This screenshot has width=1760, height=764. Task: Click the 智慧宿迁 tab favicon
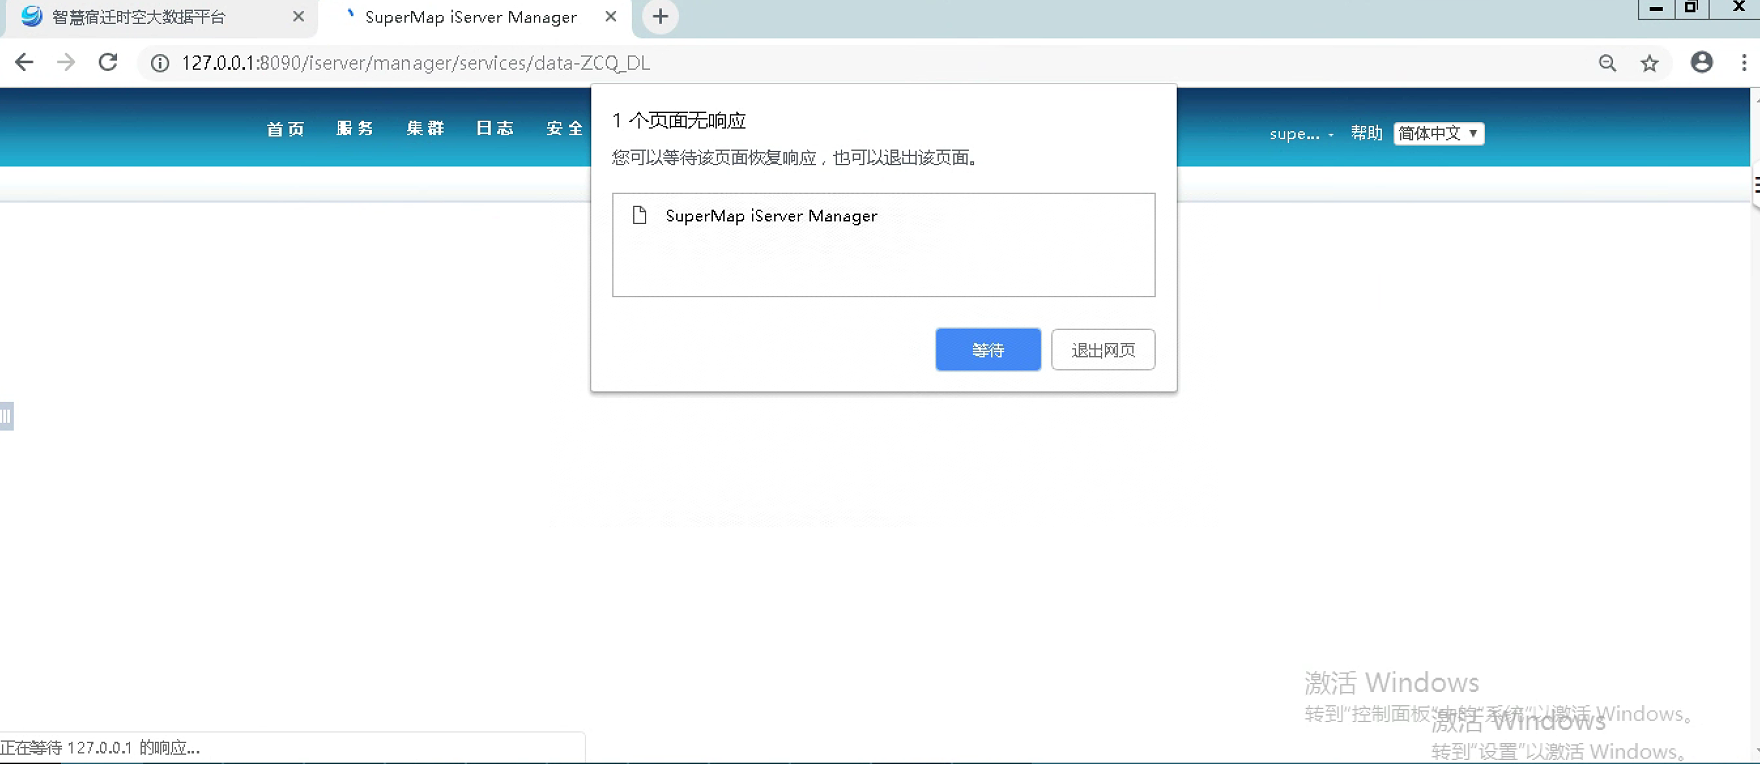click(x=31, y=17)
